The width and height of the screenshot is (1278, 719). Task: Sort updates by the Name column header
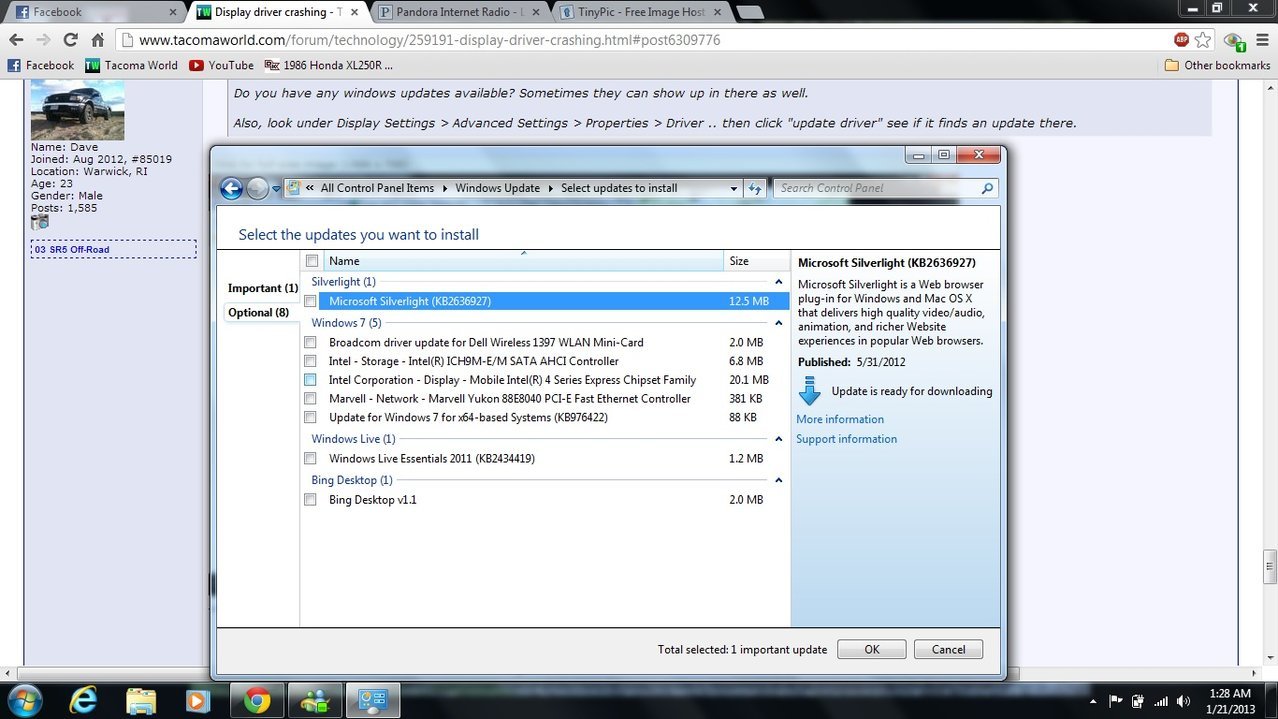522,261
